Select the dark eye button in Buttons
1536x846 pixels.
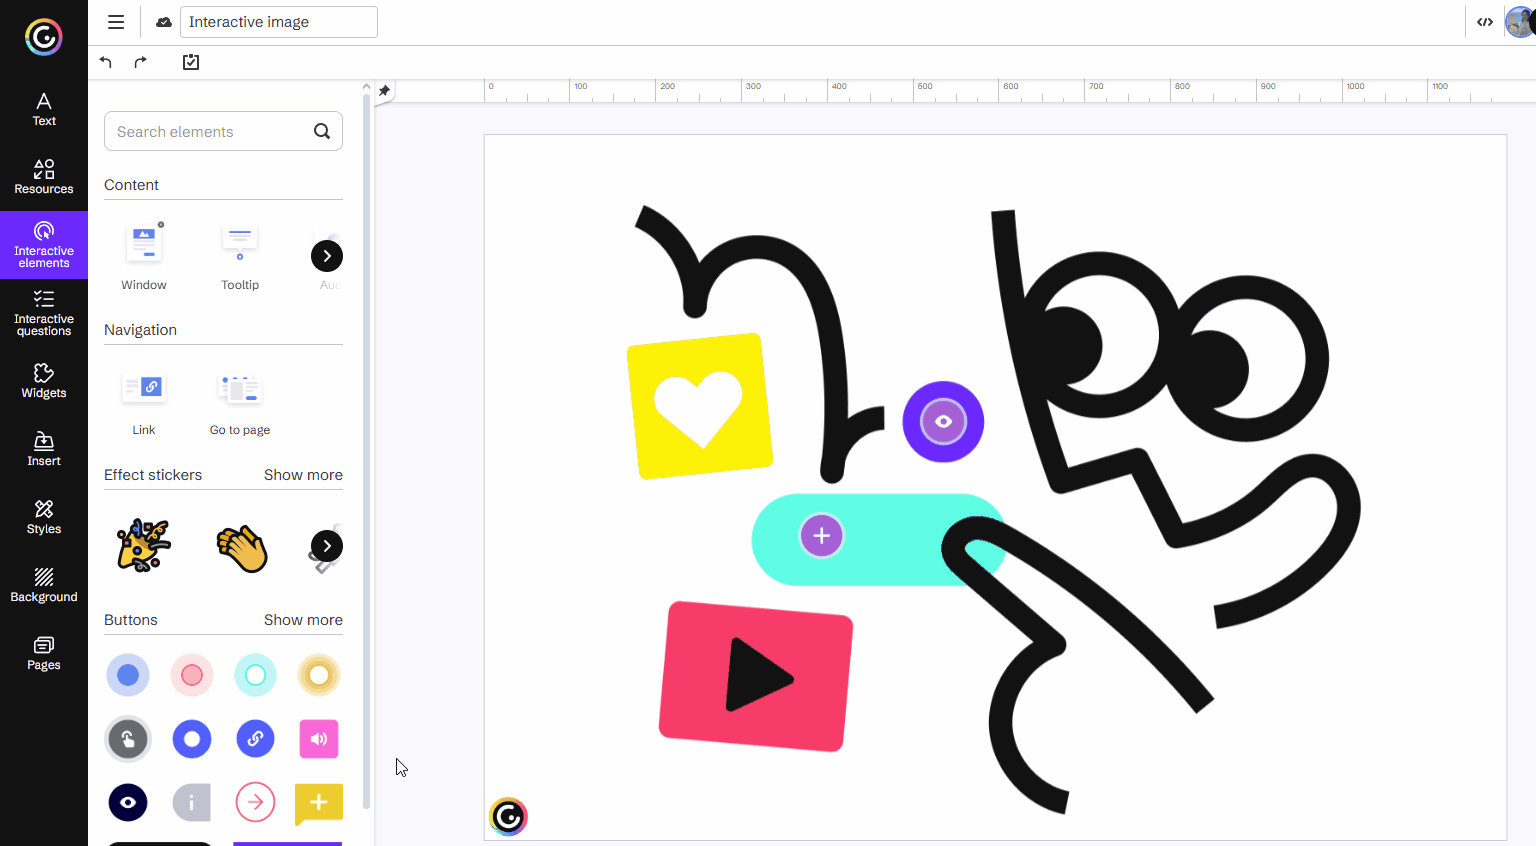(x=128, y=802)
